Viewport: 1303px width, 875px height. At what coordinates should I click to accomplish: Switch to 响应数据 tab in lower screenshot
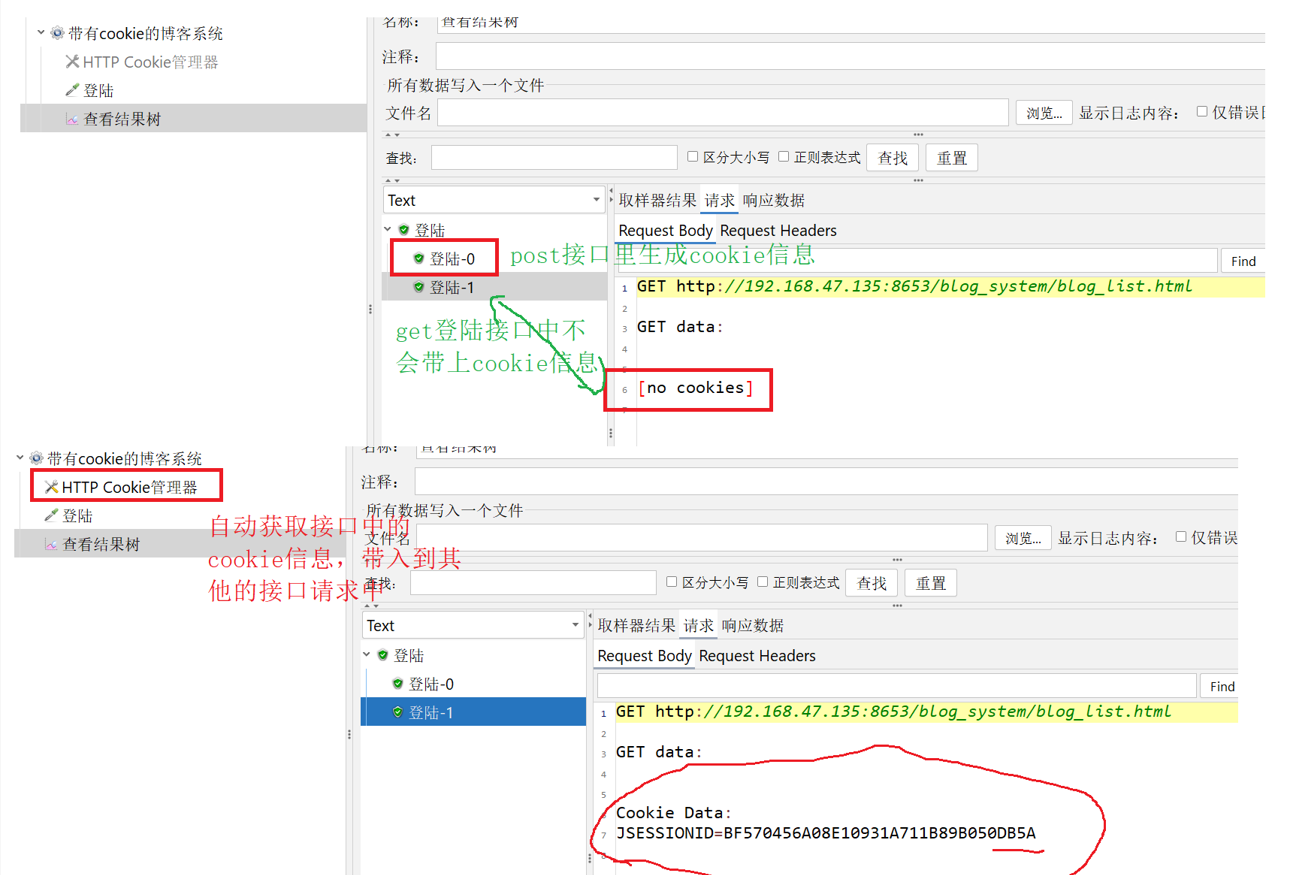[753, 625]
